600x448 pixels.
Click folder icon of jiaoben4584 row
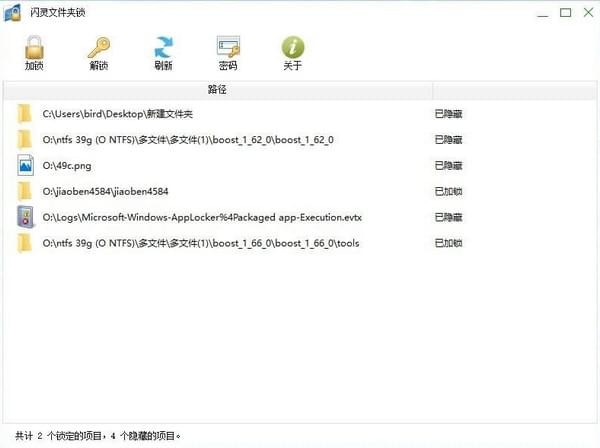25,191
